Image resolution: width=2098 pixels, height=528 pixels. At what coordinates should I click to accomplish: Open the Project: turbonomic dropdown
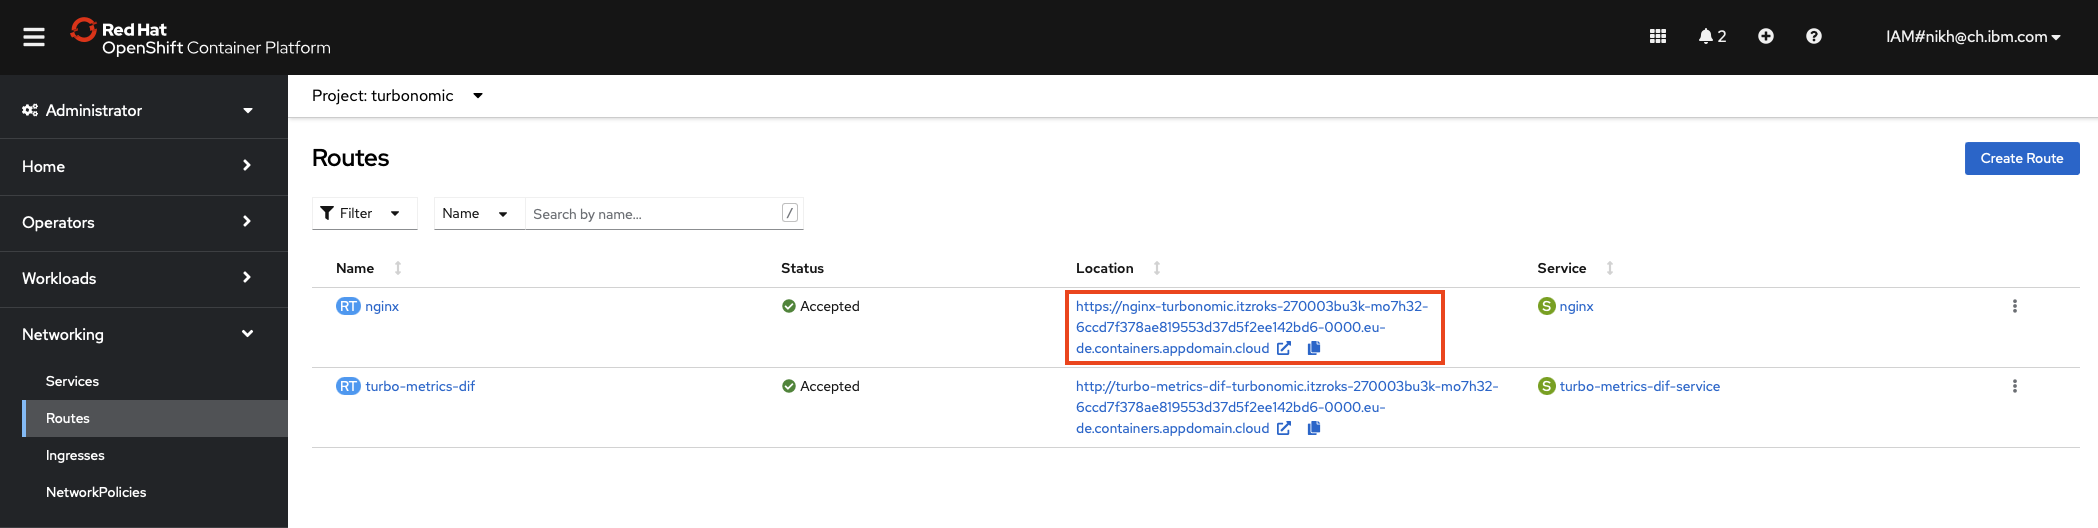tap(397, 96)
